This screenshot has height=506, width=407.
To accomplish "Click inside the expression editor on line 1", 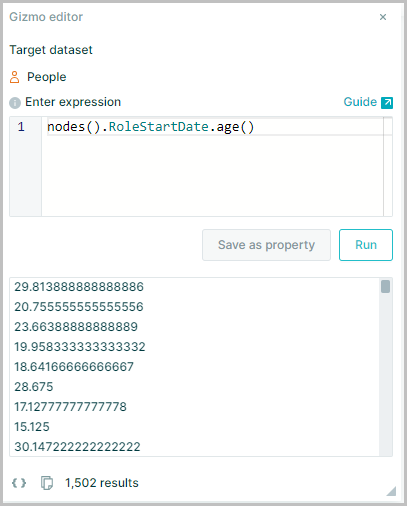I will [x=215, y=127].
